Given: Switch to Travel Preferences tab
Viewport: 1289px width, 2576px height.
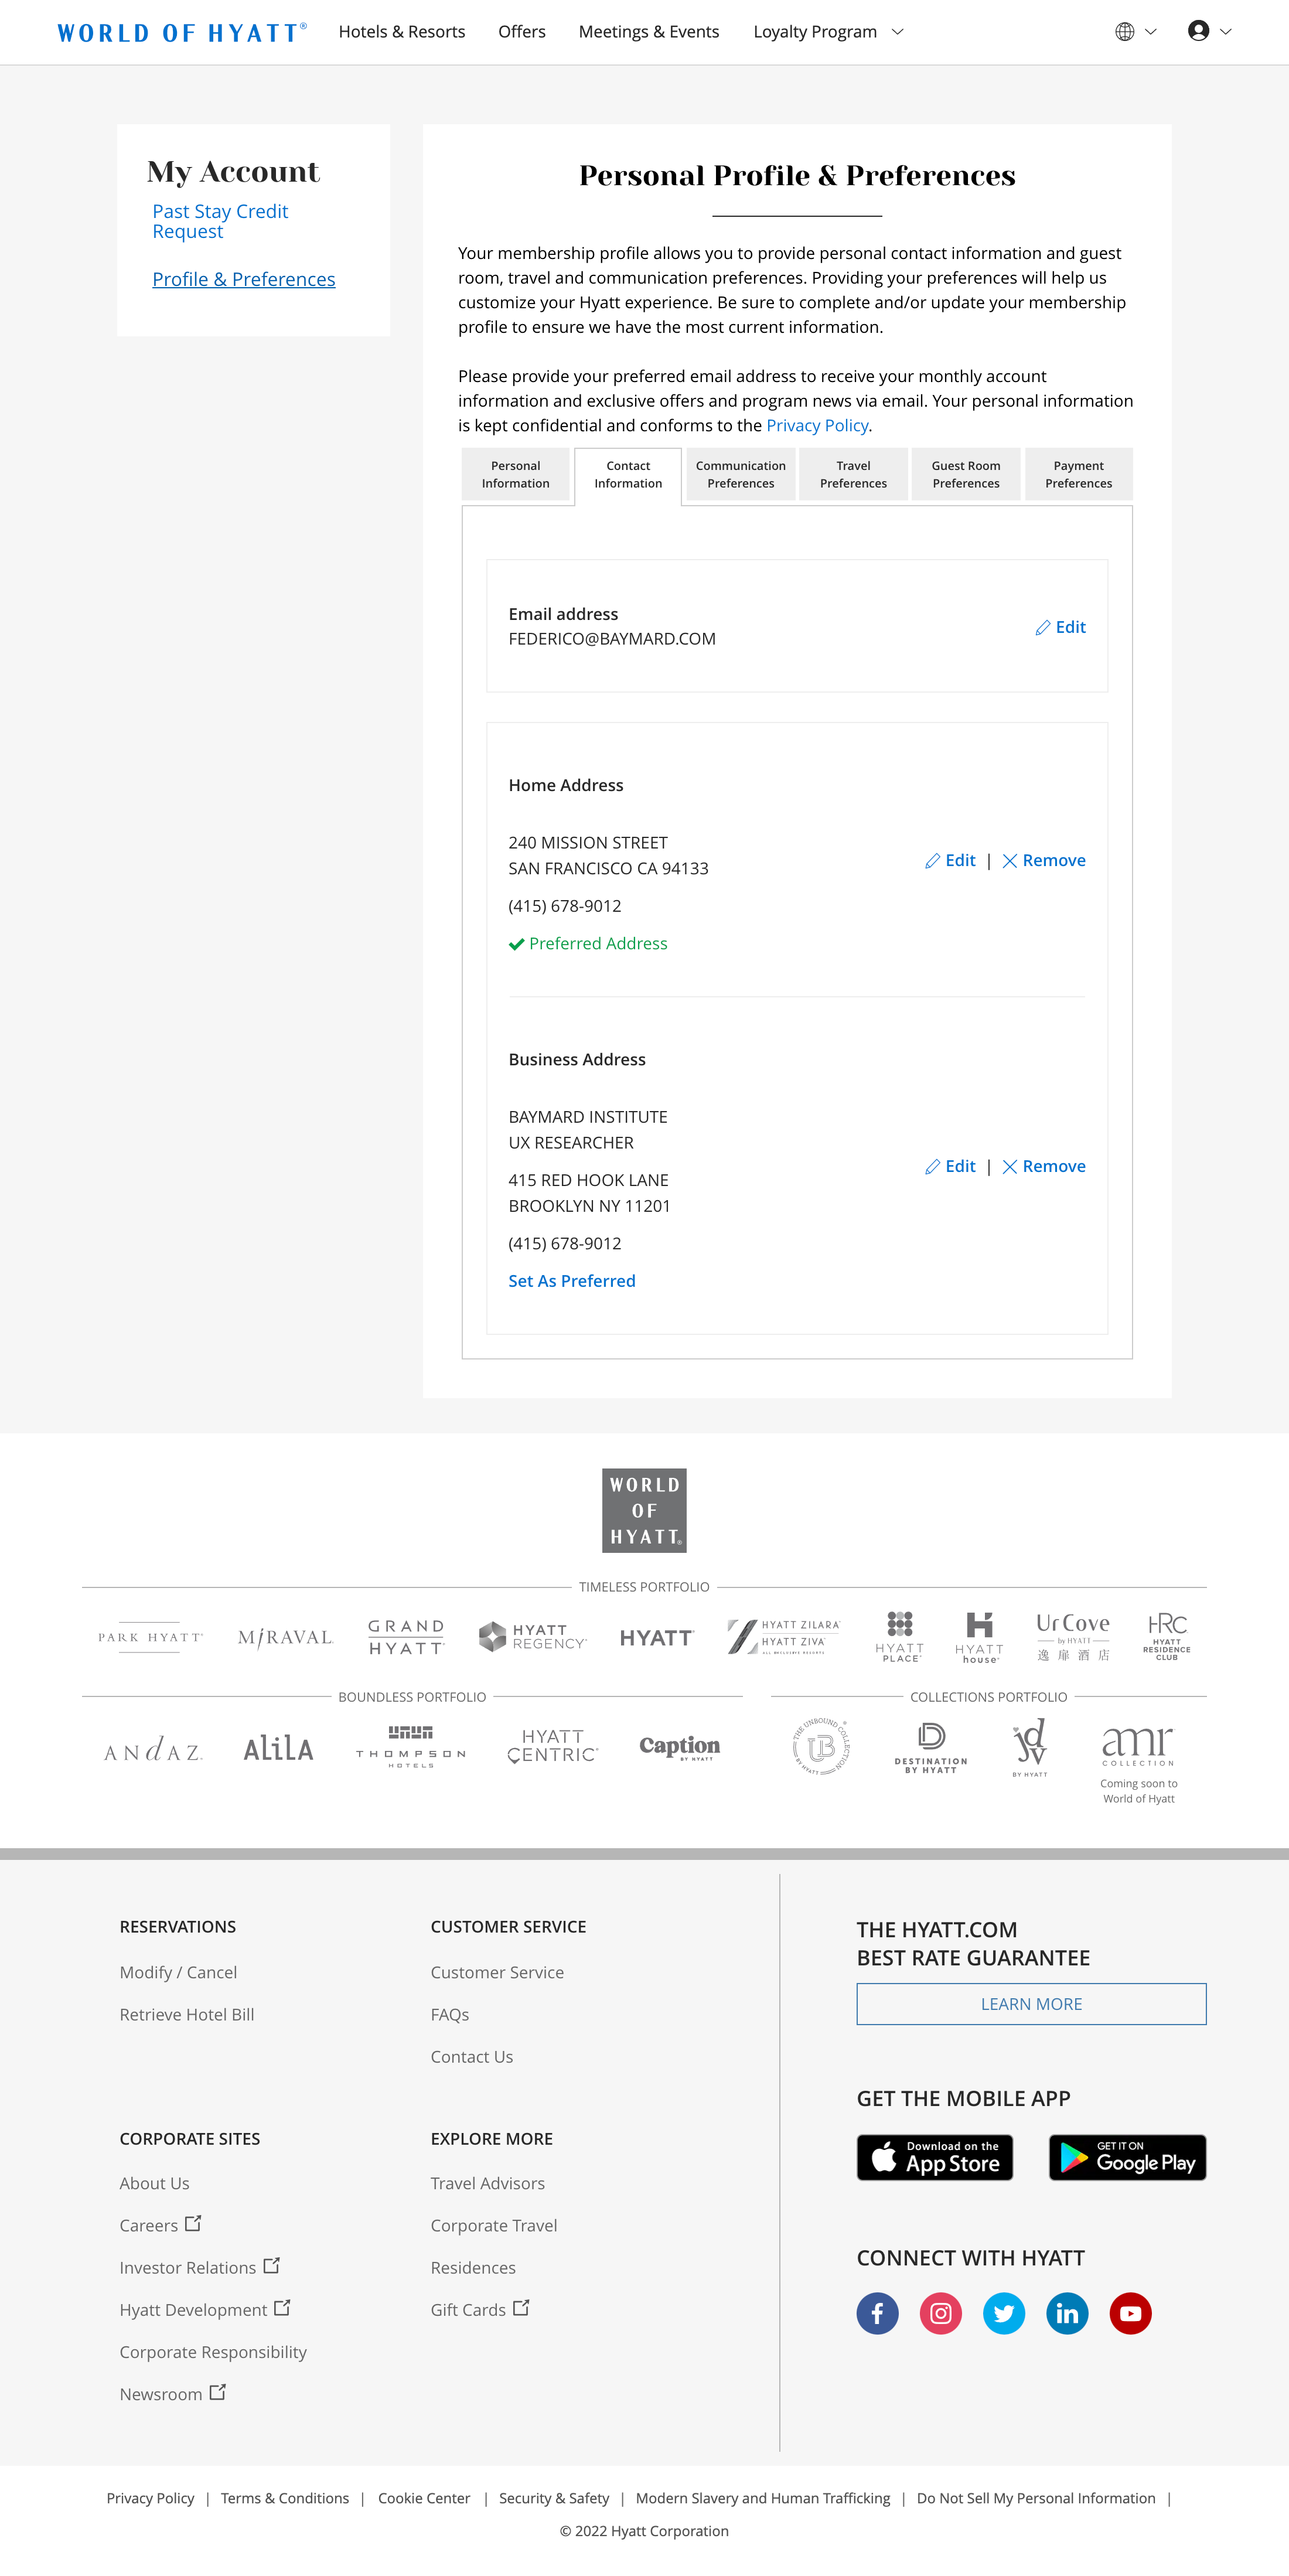Looking at the screenshot, I should (853, 474).
